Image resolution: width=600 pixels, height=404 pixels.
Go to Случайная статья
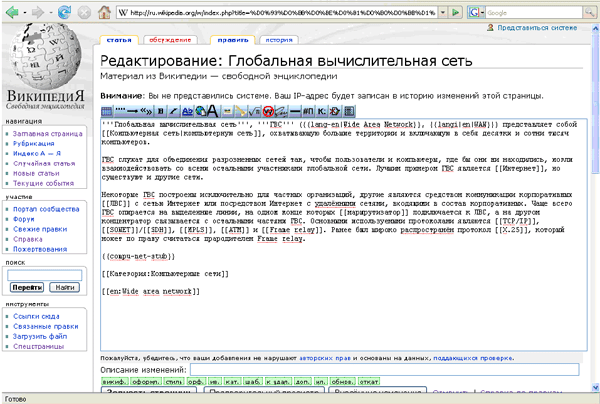pos(44,163)
